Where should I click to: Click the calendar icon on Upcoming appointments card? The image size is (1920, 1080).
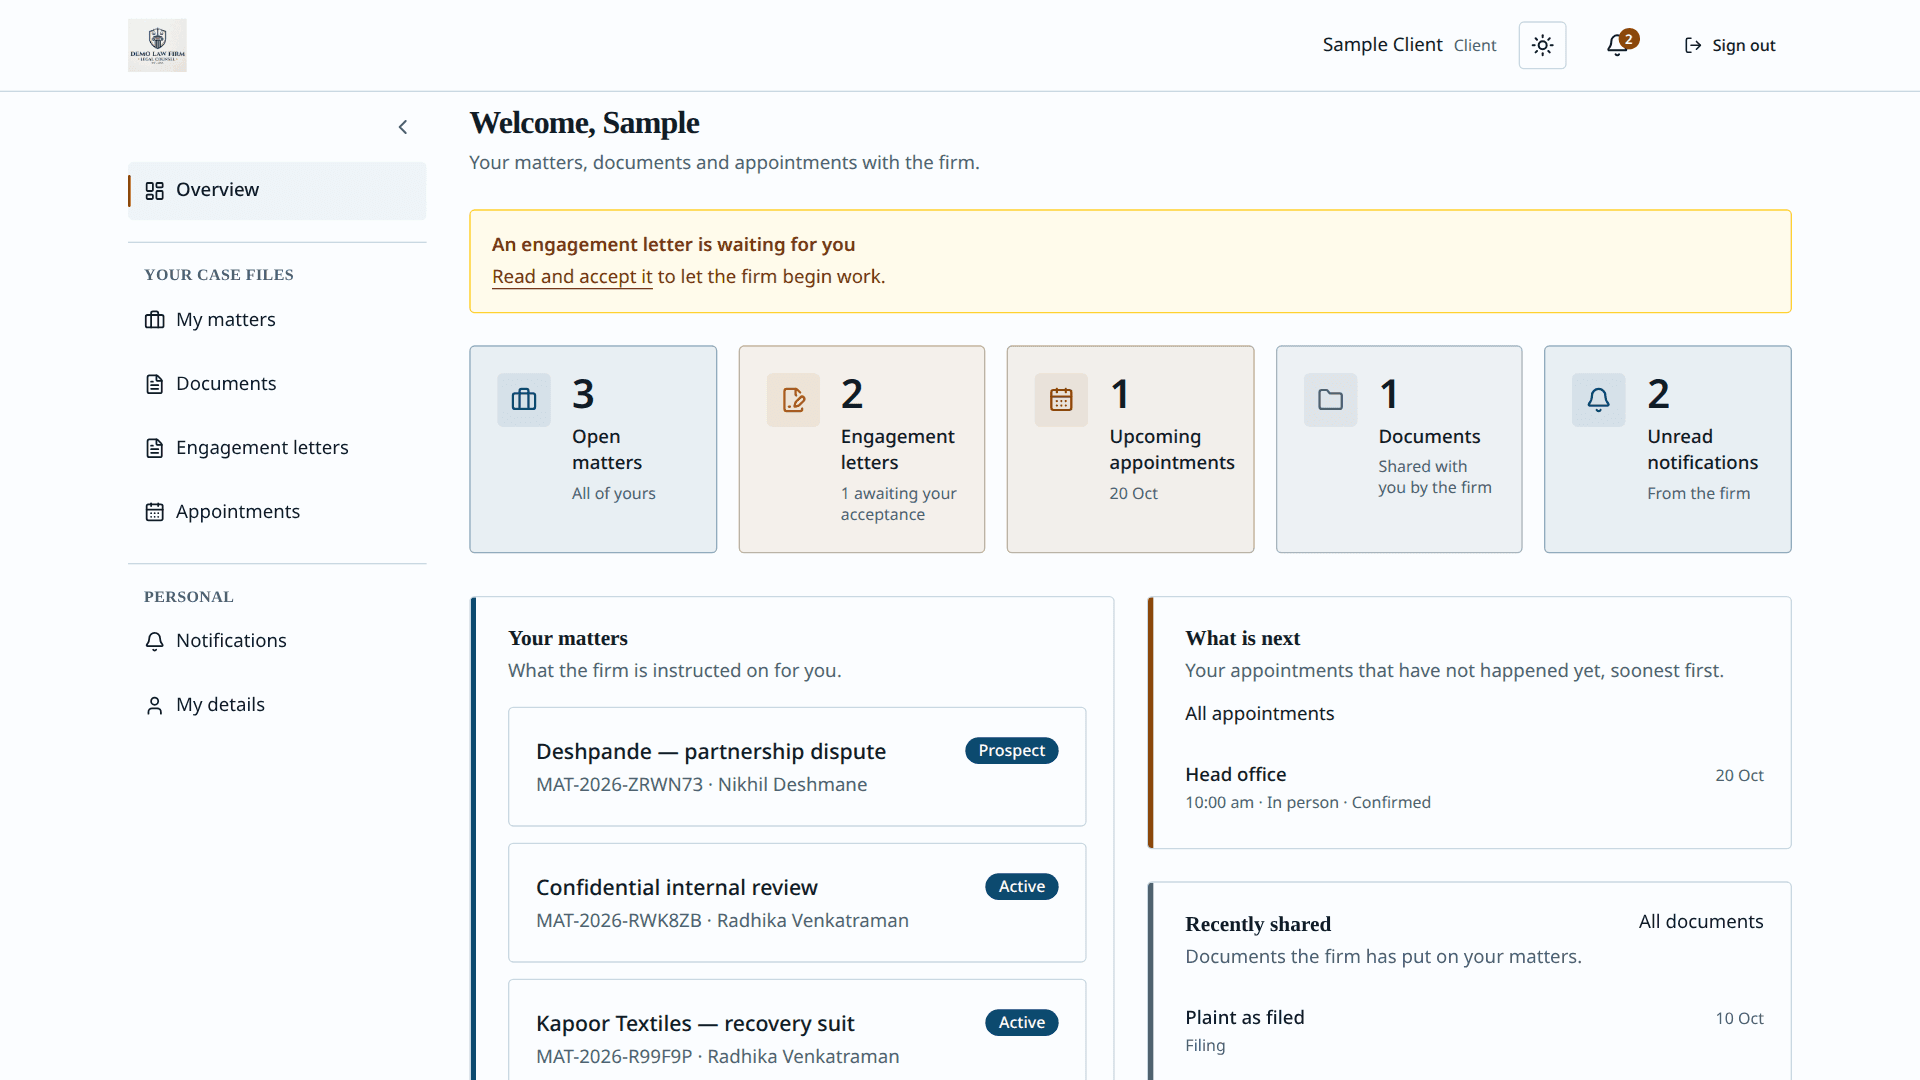tap(1061, 400)
